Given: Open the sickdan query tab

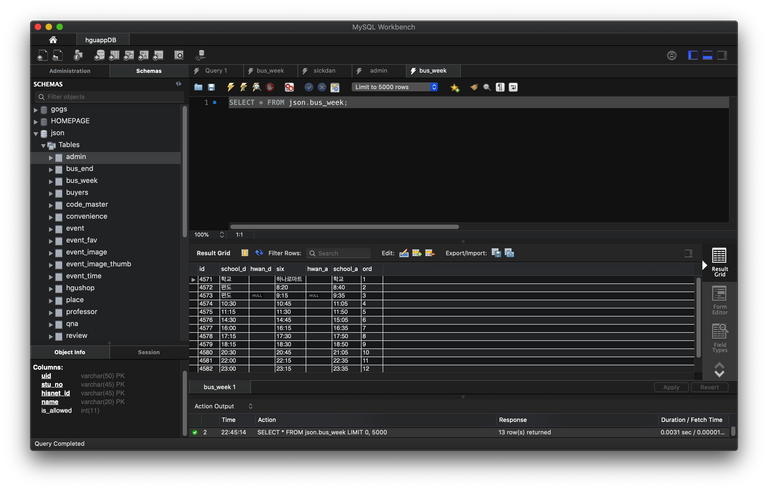Looking at the screenshot, I should [x=324, y=71].
